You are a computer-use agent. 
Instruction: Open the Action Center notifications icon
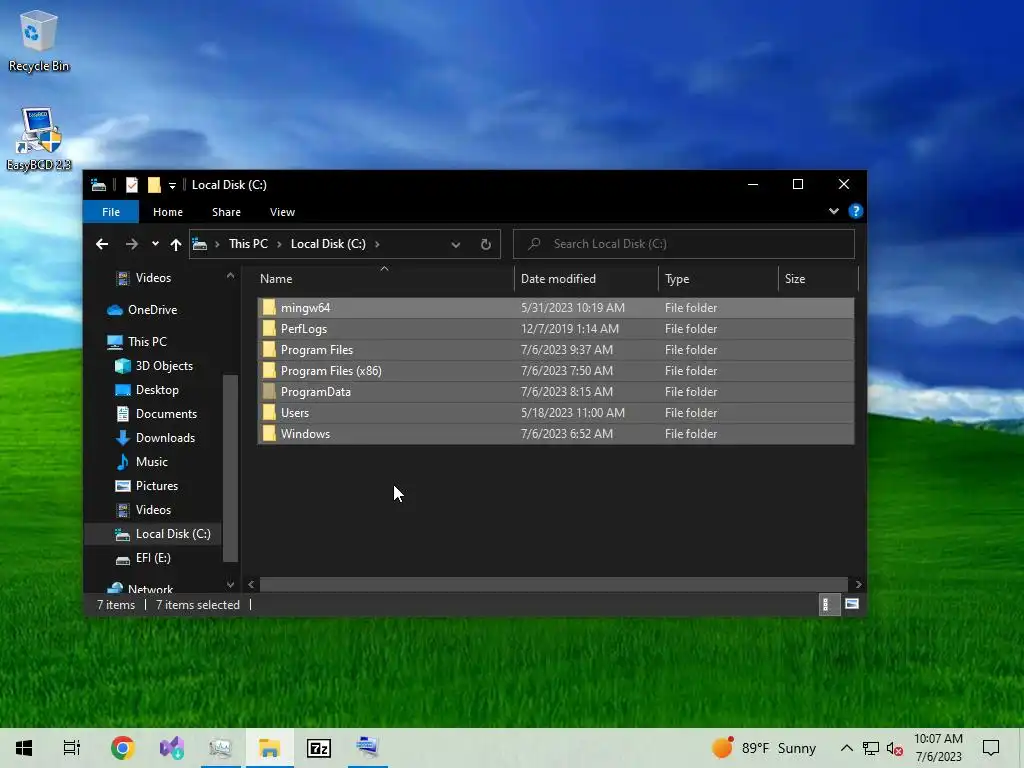[991, 748]
